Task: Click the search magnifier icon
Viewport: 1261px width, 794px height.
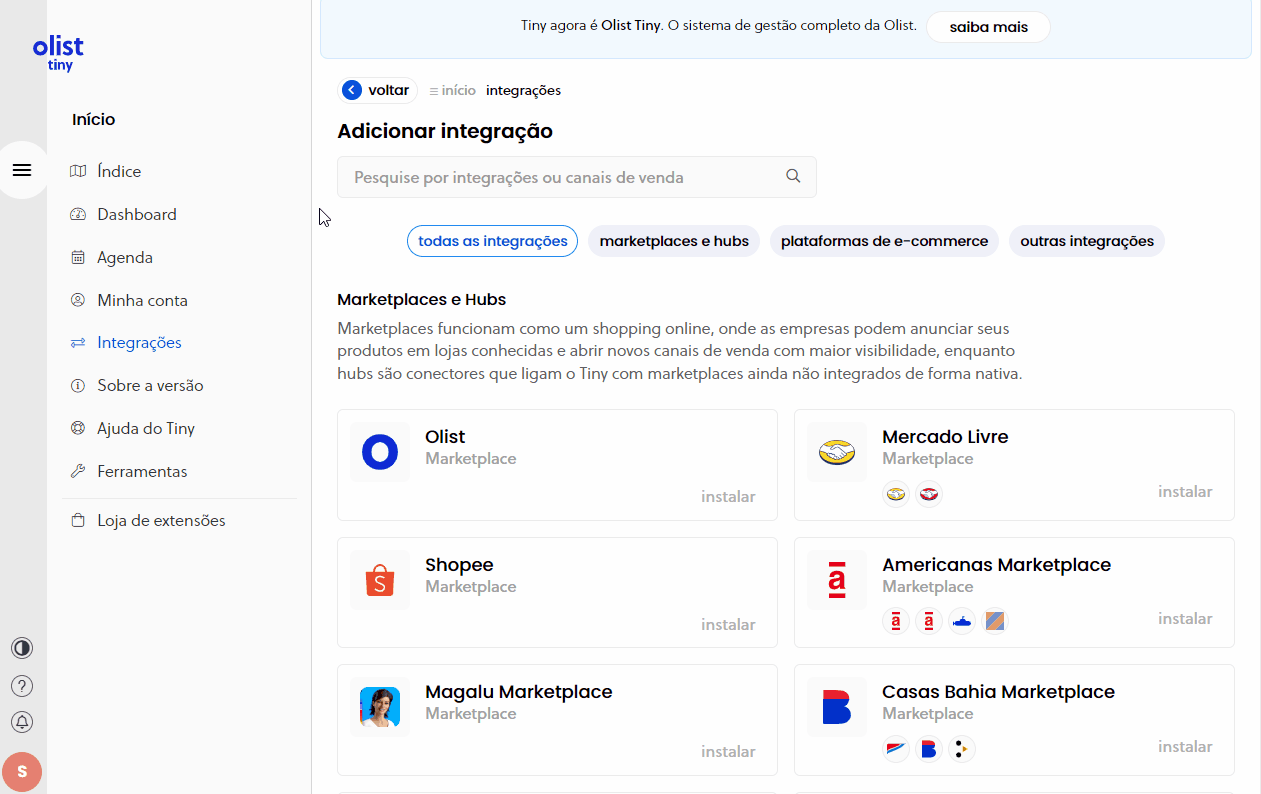Action: tap(793, 176)
